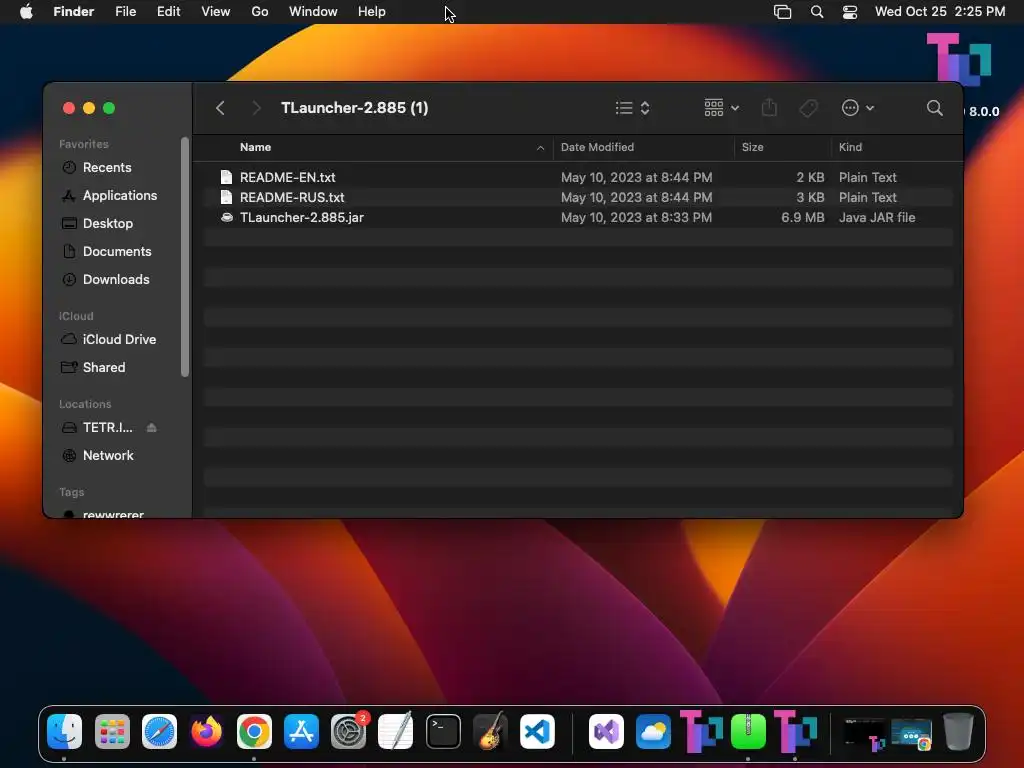The width and height of the screenshot is (1024, 768).
Task: Open Terminal from the Dock
Action: point(443,731)
